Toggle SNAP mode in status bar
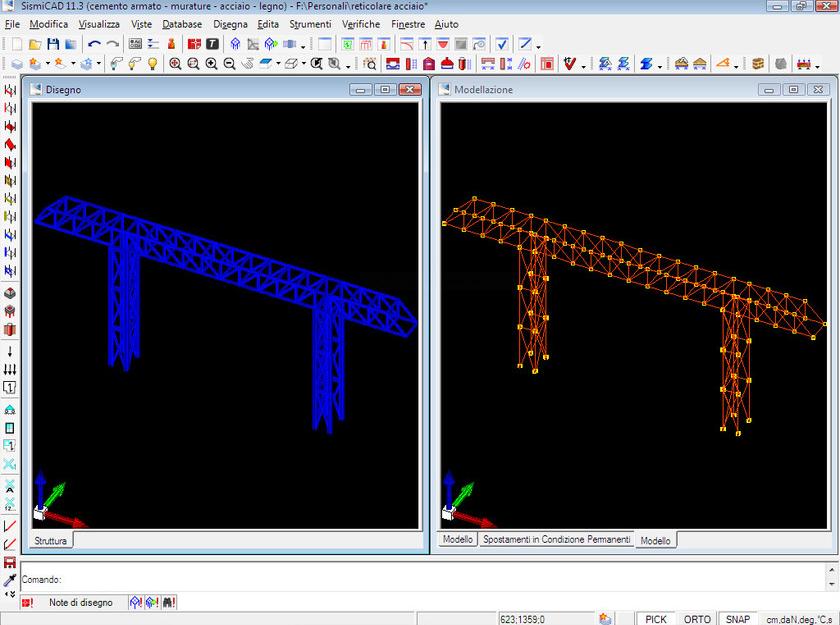 tap(738, 619)
